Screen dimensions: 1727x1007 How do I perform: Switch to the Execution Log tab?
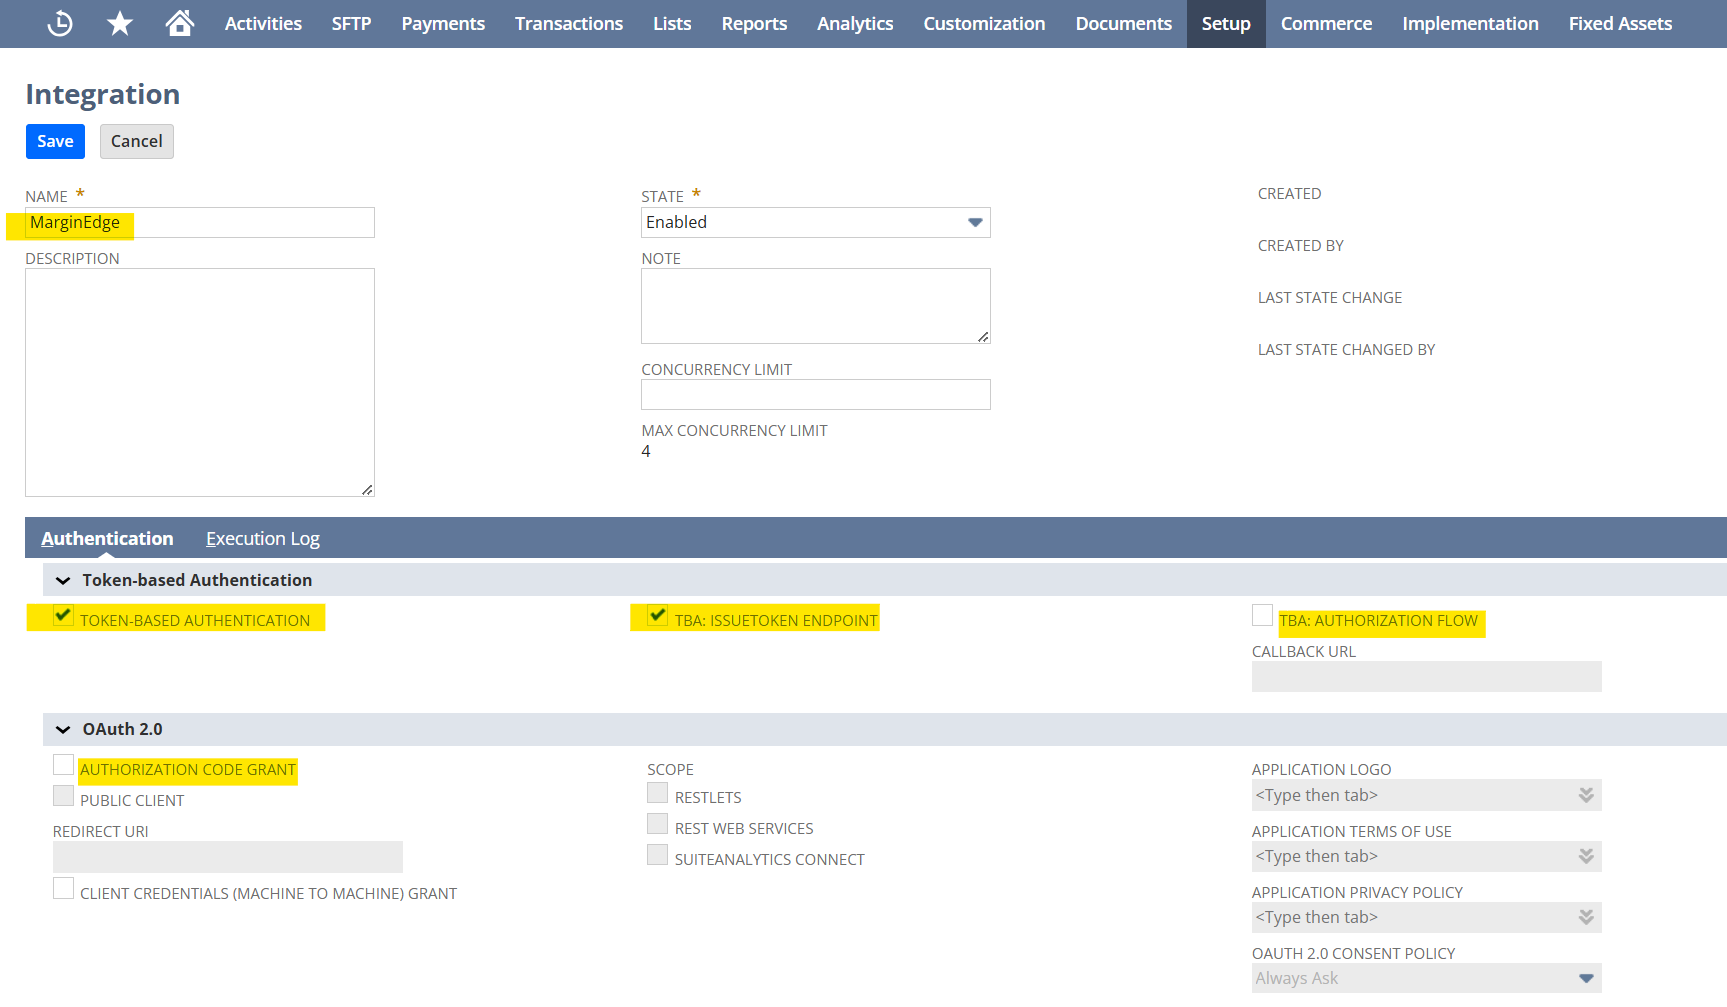point(262,539)
